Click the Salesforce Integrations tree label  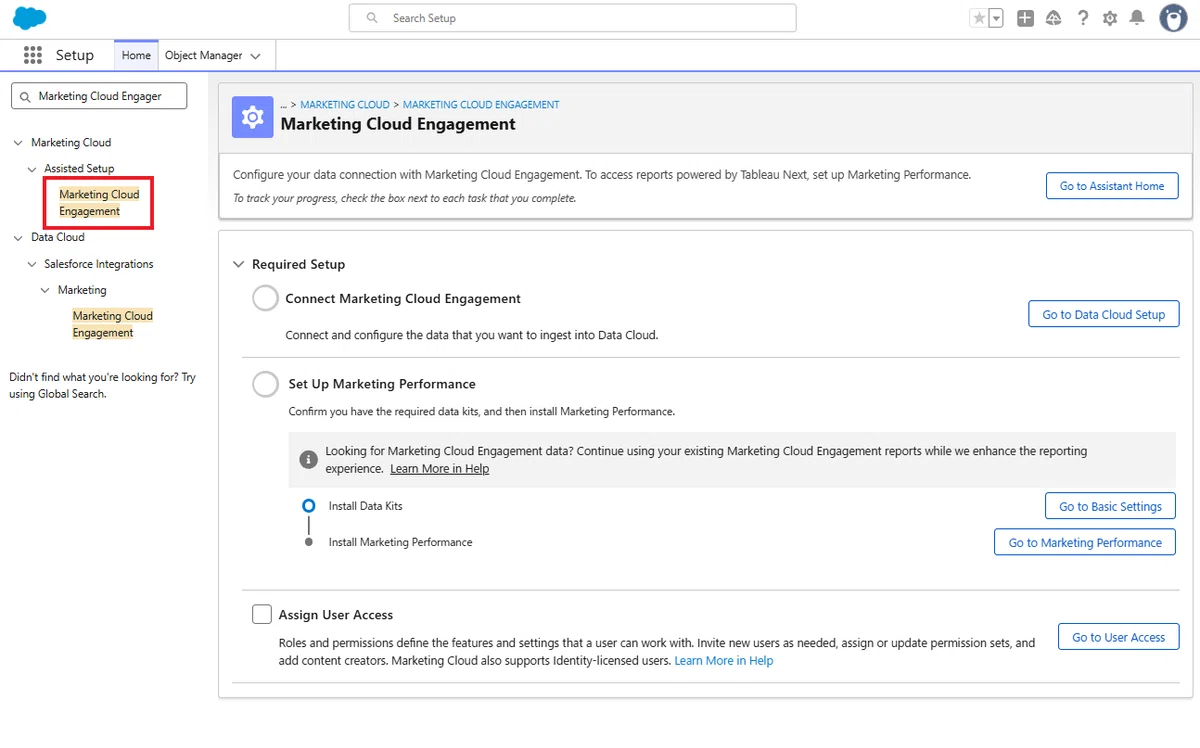99,264
